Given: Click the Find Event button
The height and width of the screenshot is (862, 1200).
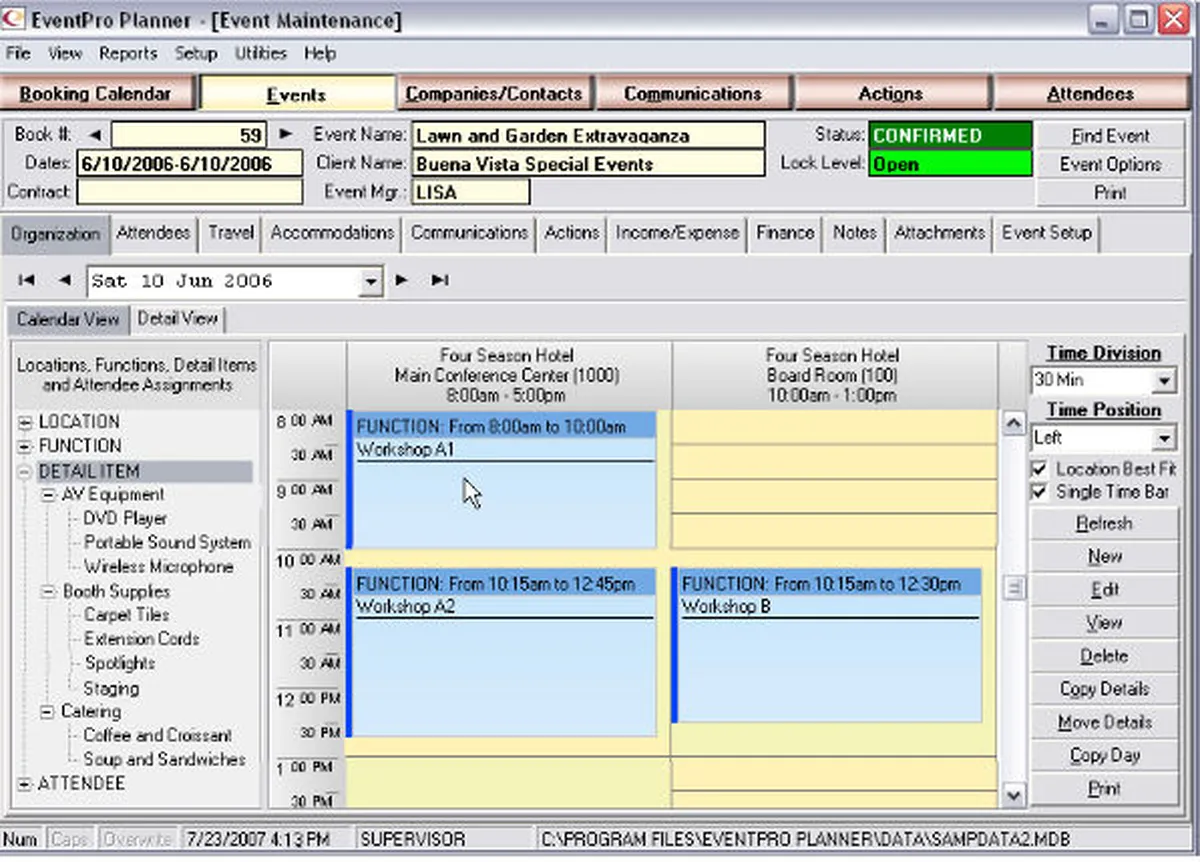Looking at the screenshot, I should pos(1110,135).
